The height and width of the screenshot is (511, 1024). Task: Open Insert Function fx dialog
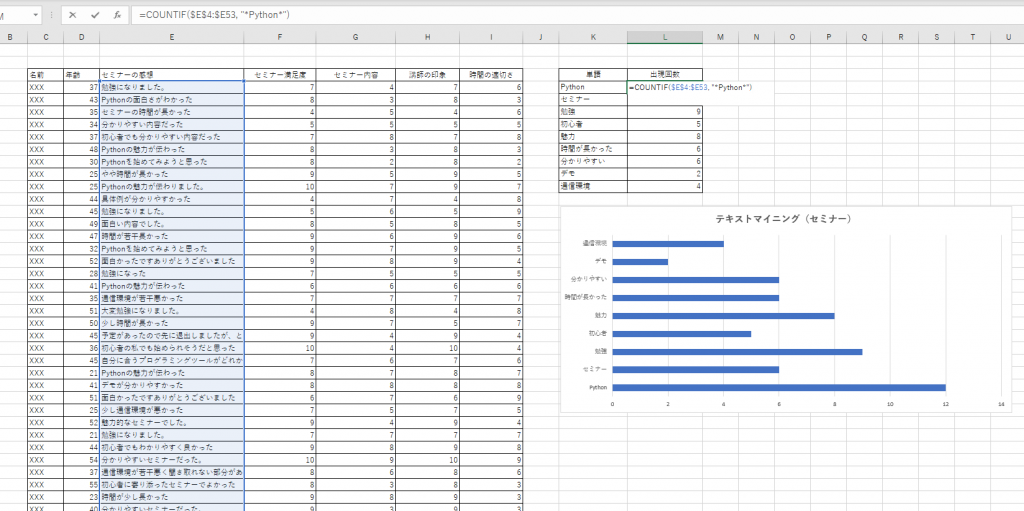click(x=117, y=15)
